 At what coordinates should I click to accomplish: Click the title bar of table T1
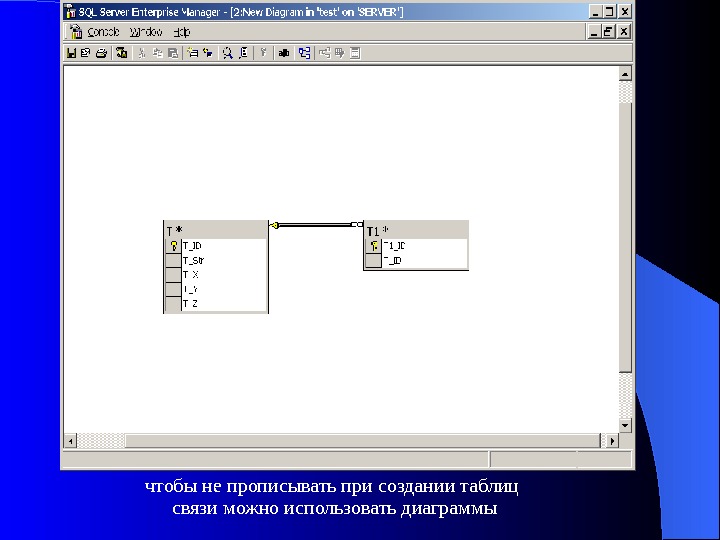coord(416,230)
